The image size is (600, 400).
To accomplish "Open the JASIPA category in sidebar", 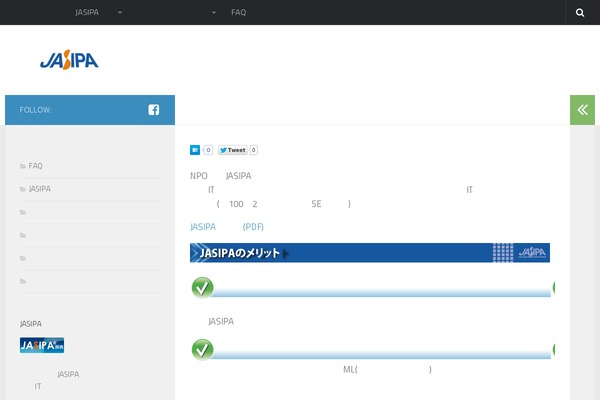I will (x=39, y=189).
